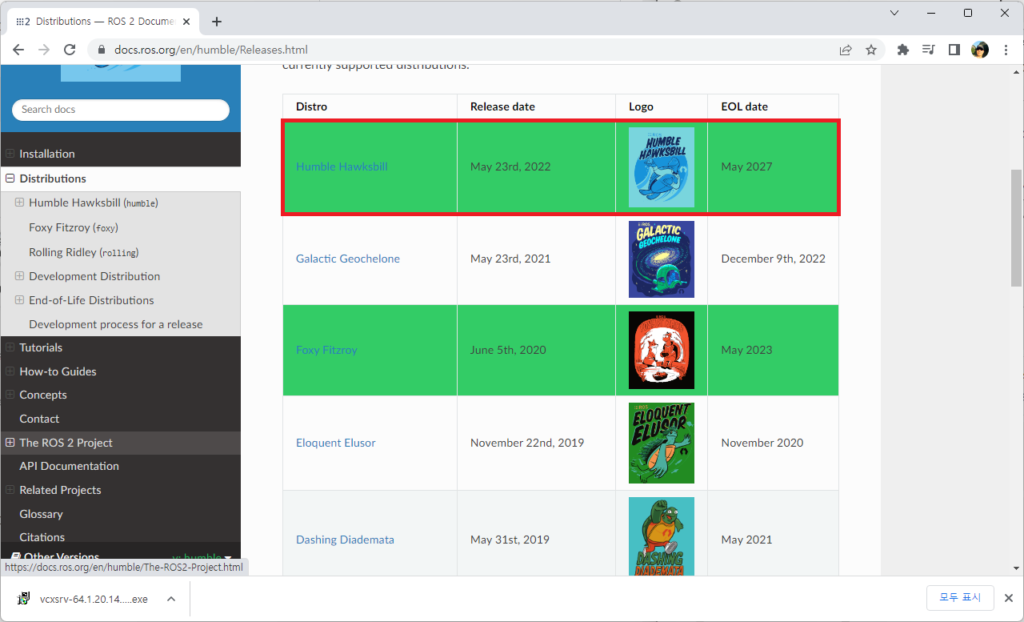
Task: Select the May 23rd, 2022 cell
Action: click(x=536, y=167)
